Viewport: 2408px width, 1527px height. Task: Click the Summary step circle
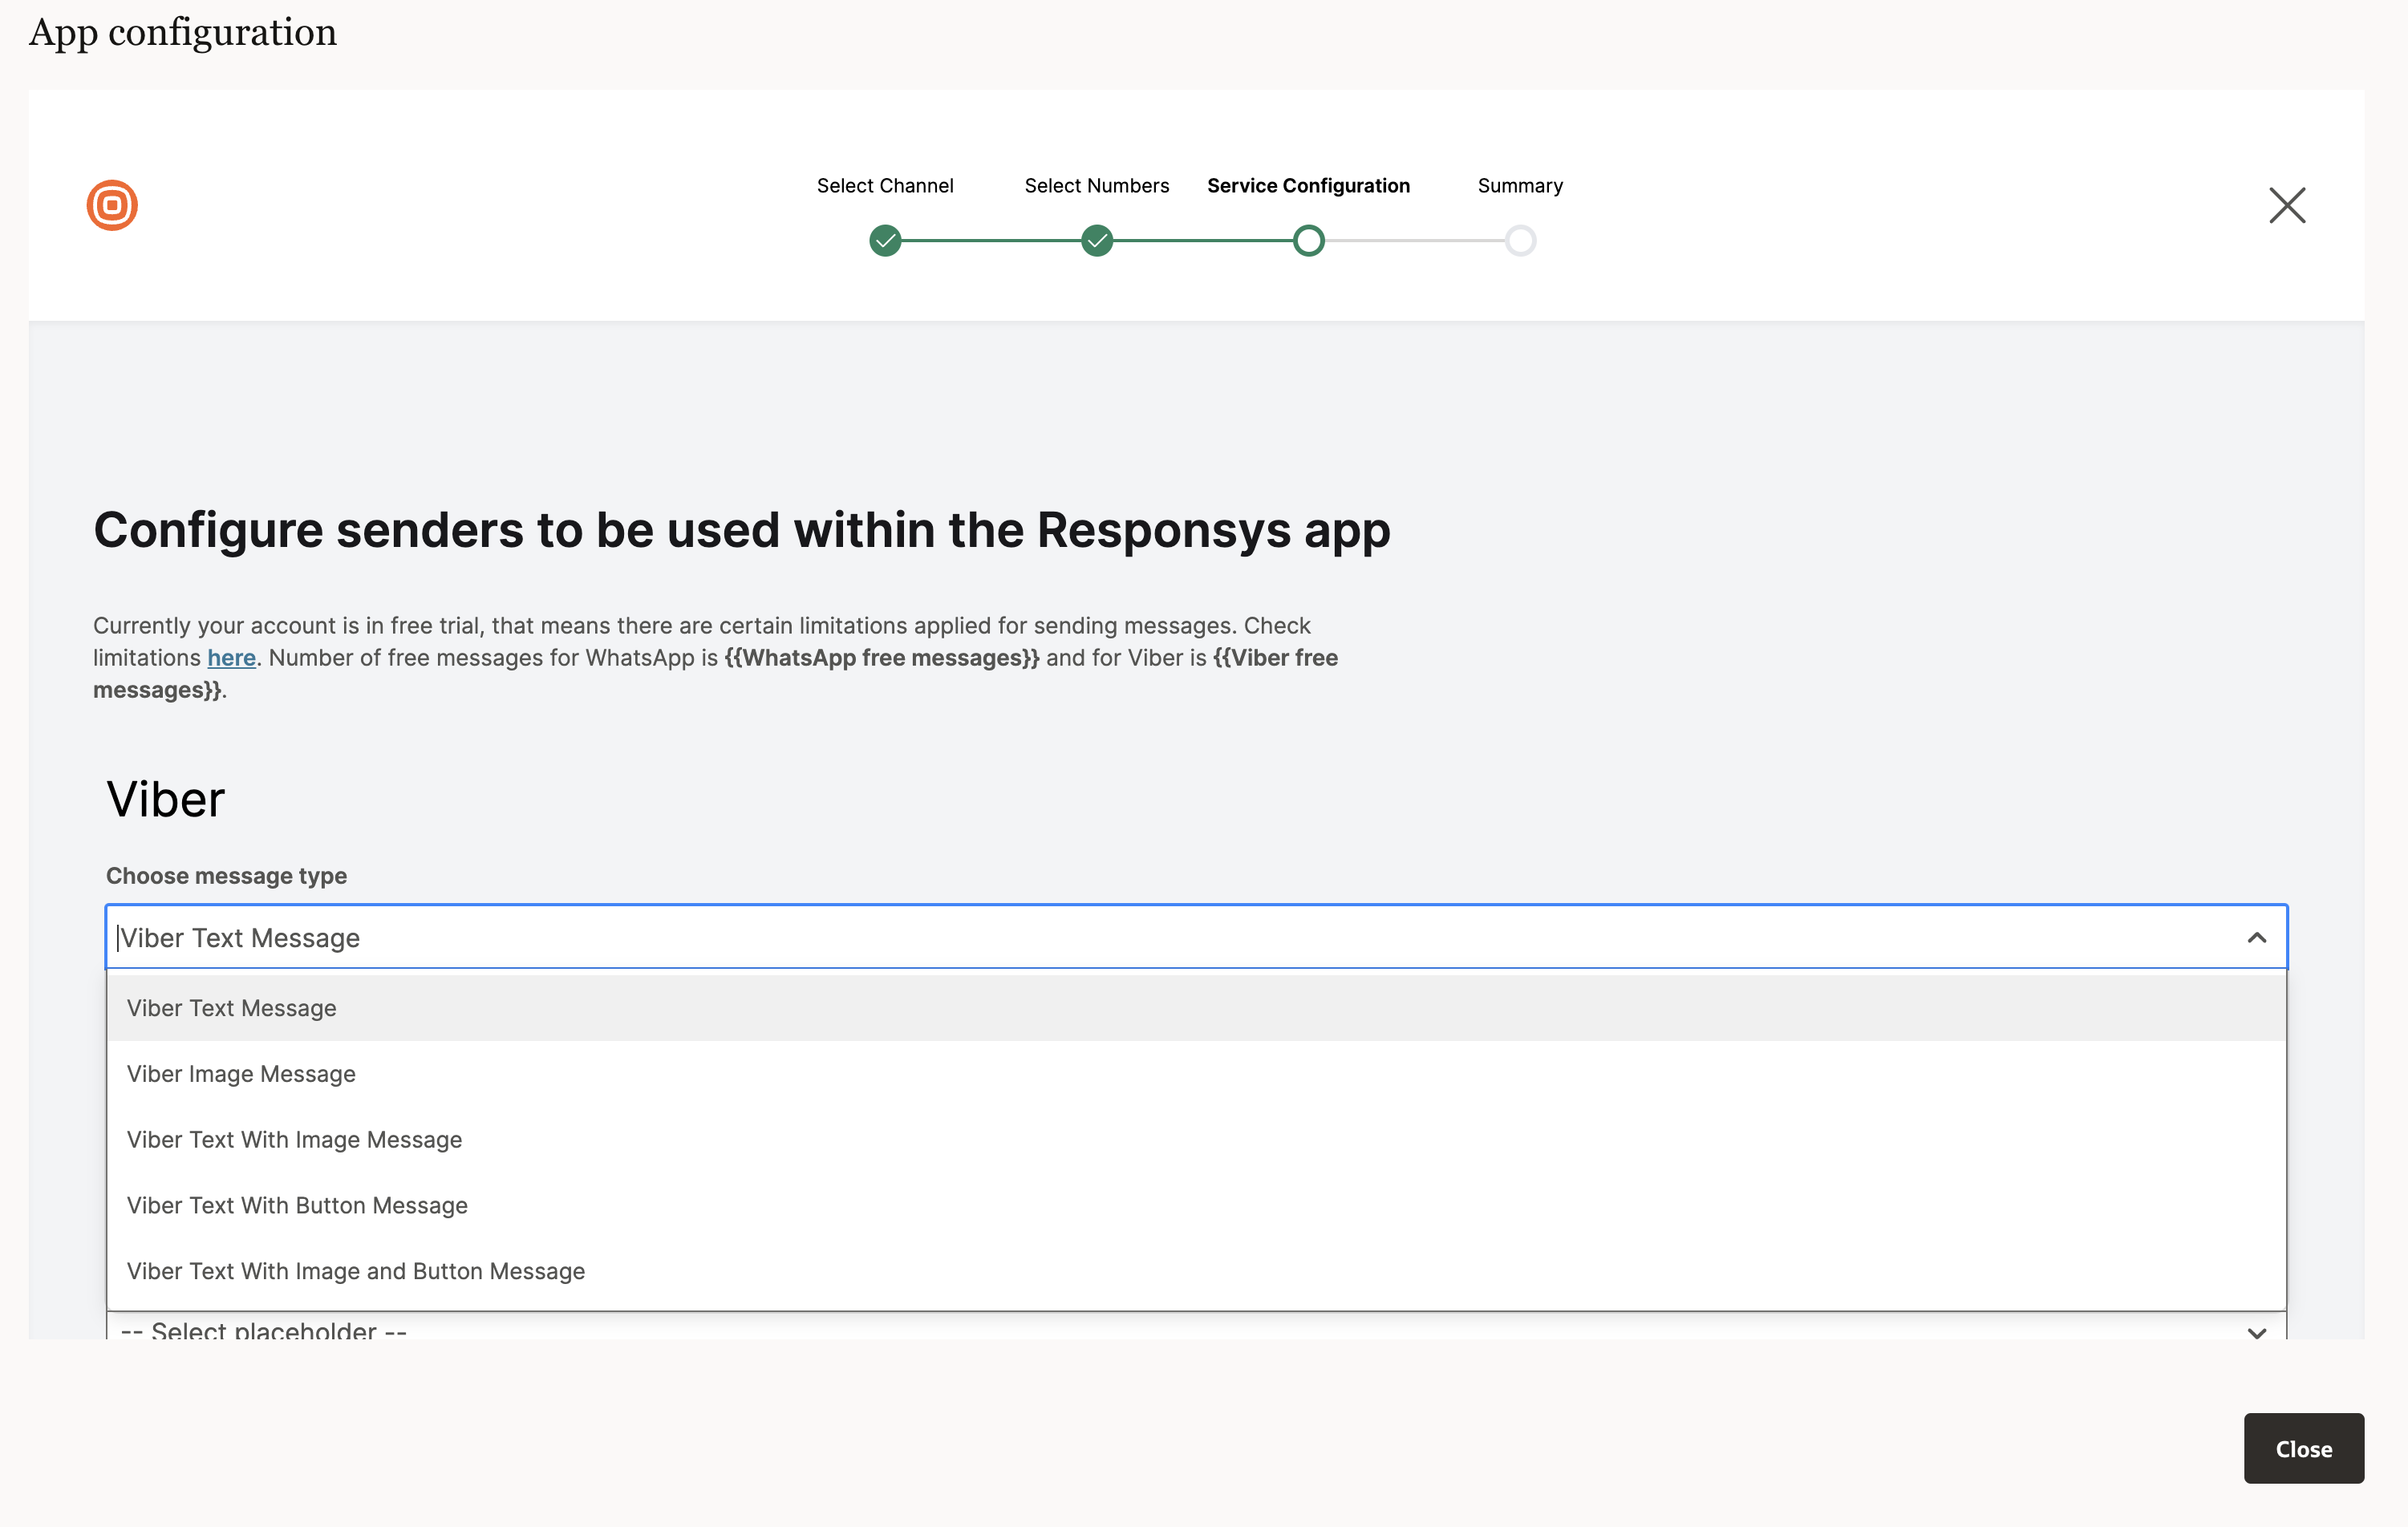[1520, 241]
